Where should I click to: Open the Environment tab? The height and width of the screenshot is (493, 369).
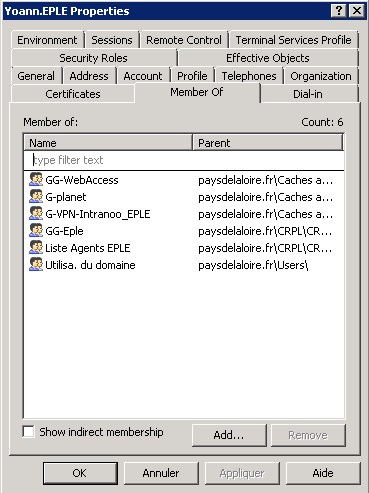47,40
